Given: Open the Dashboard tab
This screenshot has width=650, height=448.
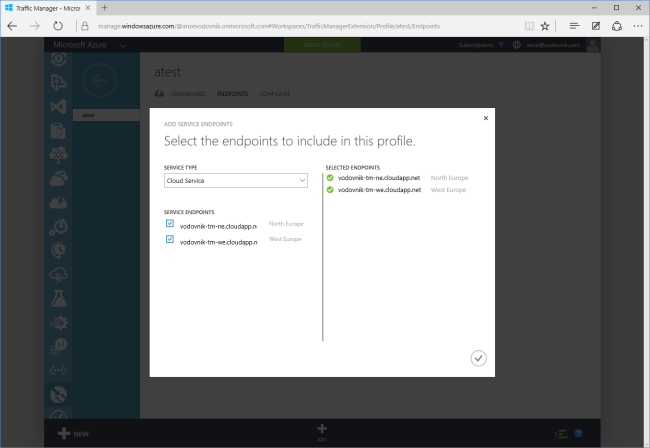Looking at the screenshot, I should point(188,94).
